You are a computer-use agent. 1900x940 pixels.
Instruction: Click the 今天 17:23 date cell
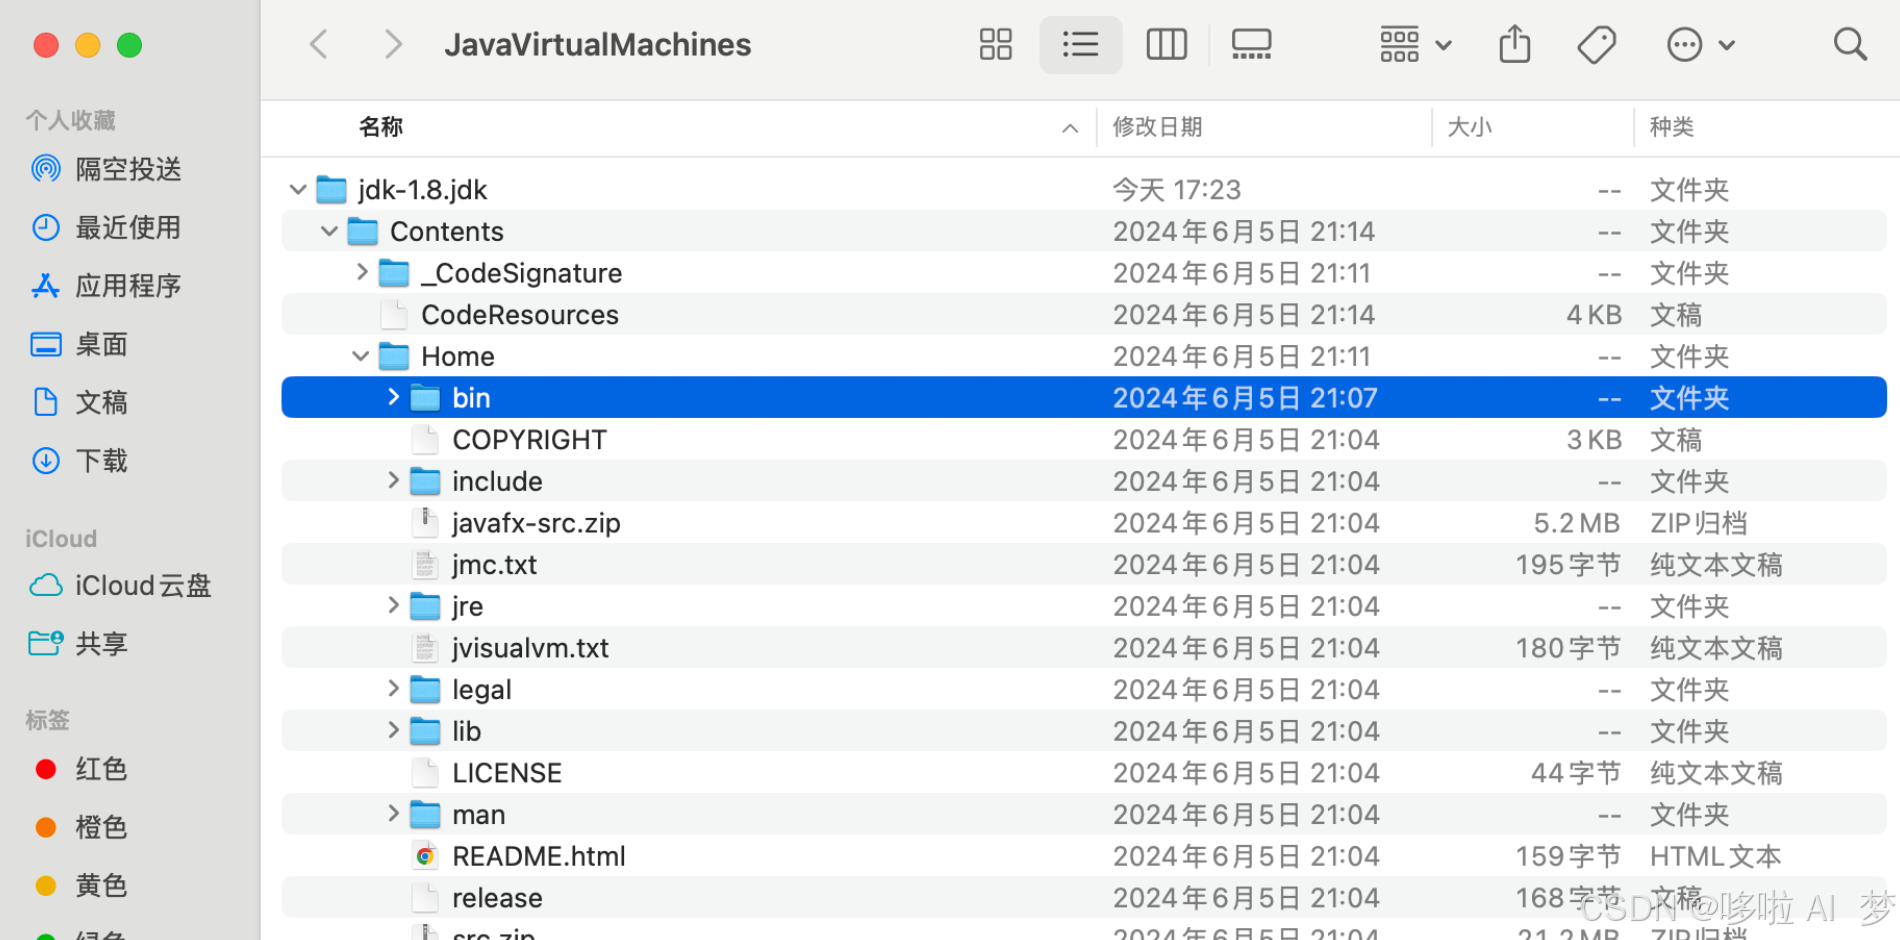tap(1177, 189)
